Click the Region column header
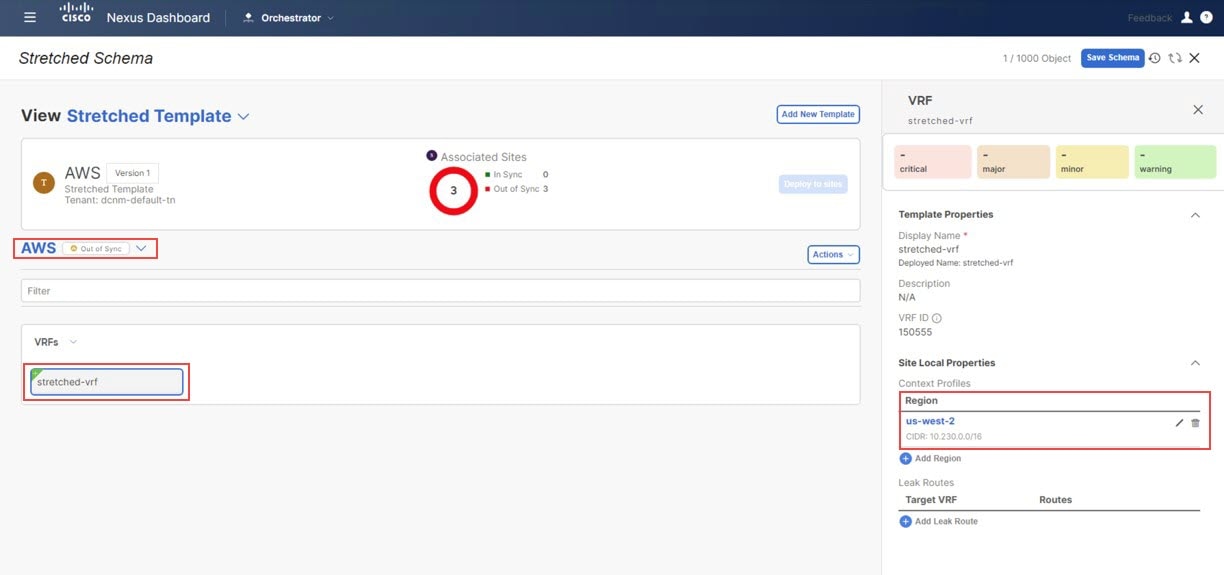The width and height of the screenshot is (1224, 575). (922, 401)
